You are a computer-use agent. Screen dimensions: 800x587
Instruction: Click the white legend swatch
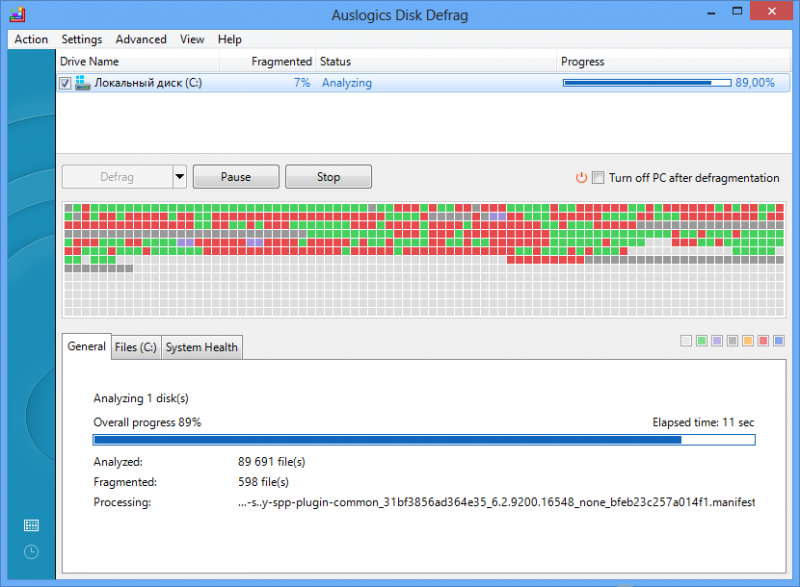(x=686, y=341)
